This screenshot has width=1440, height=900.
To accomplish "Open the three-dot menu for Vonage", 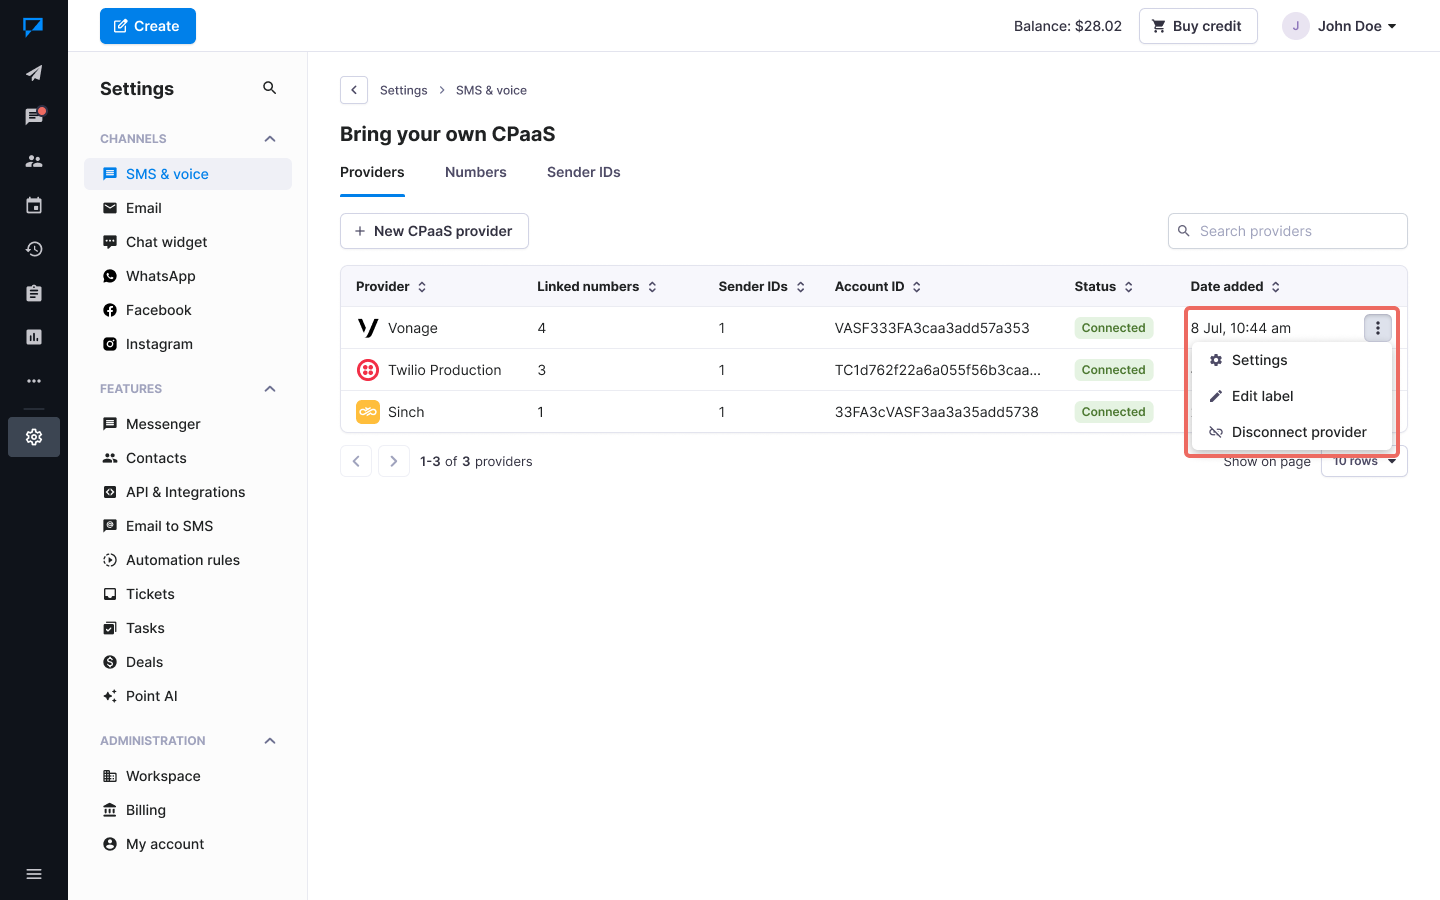I will pos(1377,328).
